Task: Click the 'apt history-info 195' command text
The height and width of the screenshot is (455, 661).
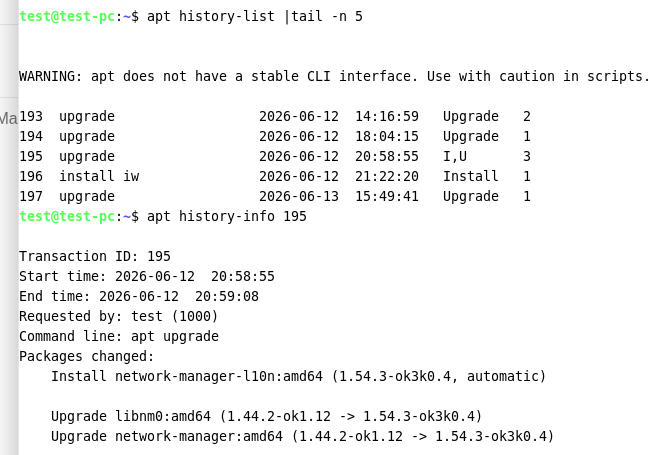Action: (227, 216)
